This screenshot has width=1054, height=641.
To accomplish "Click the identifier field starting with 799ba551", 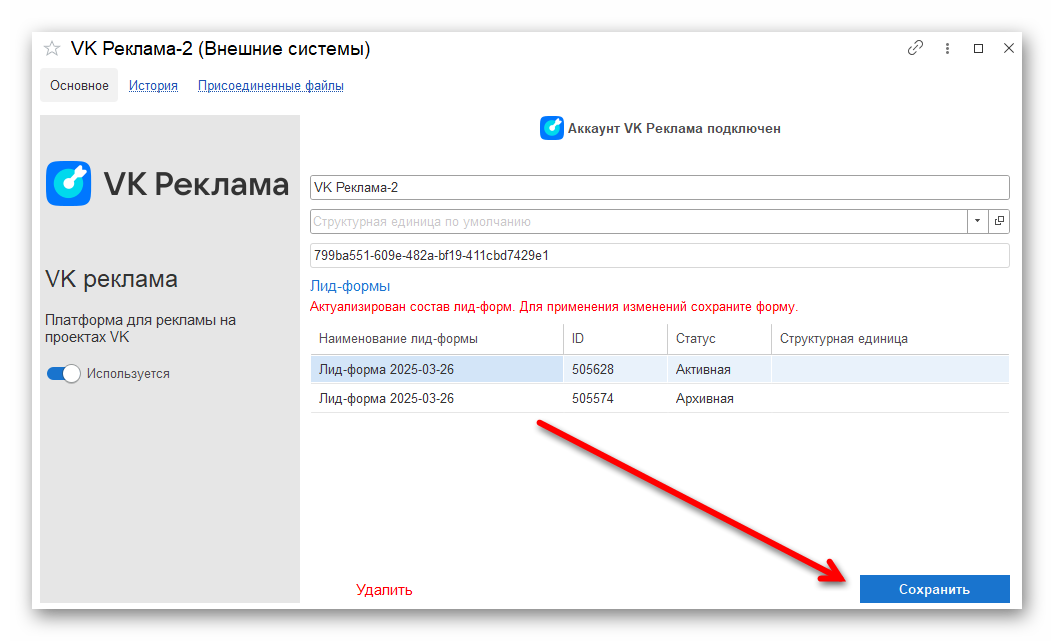I will [659, 255].
